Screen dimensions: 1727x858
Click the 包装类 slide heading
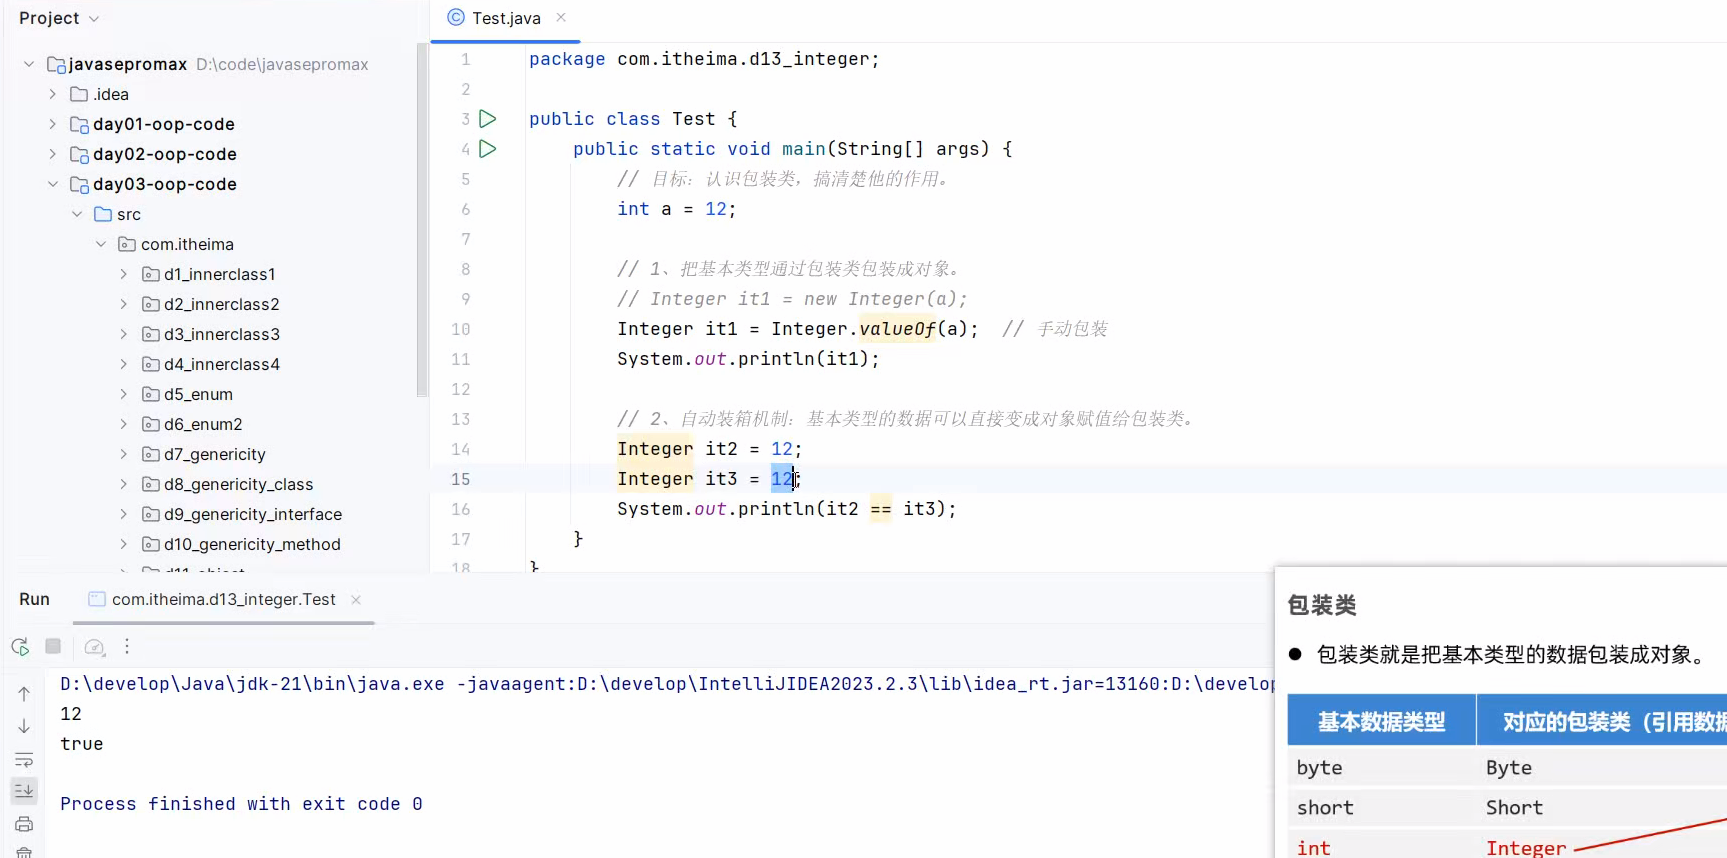pos(1322,605)
